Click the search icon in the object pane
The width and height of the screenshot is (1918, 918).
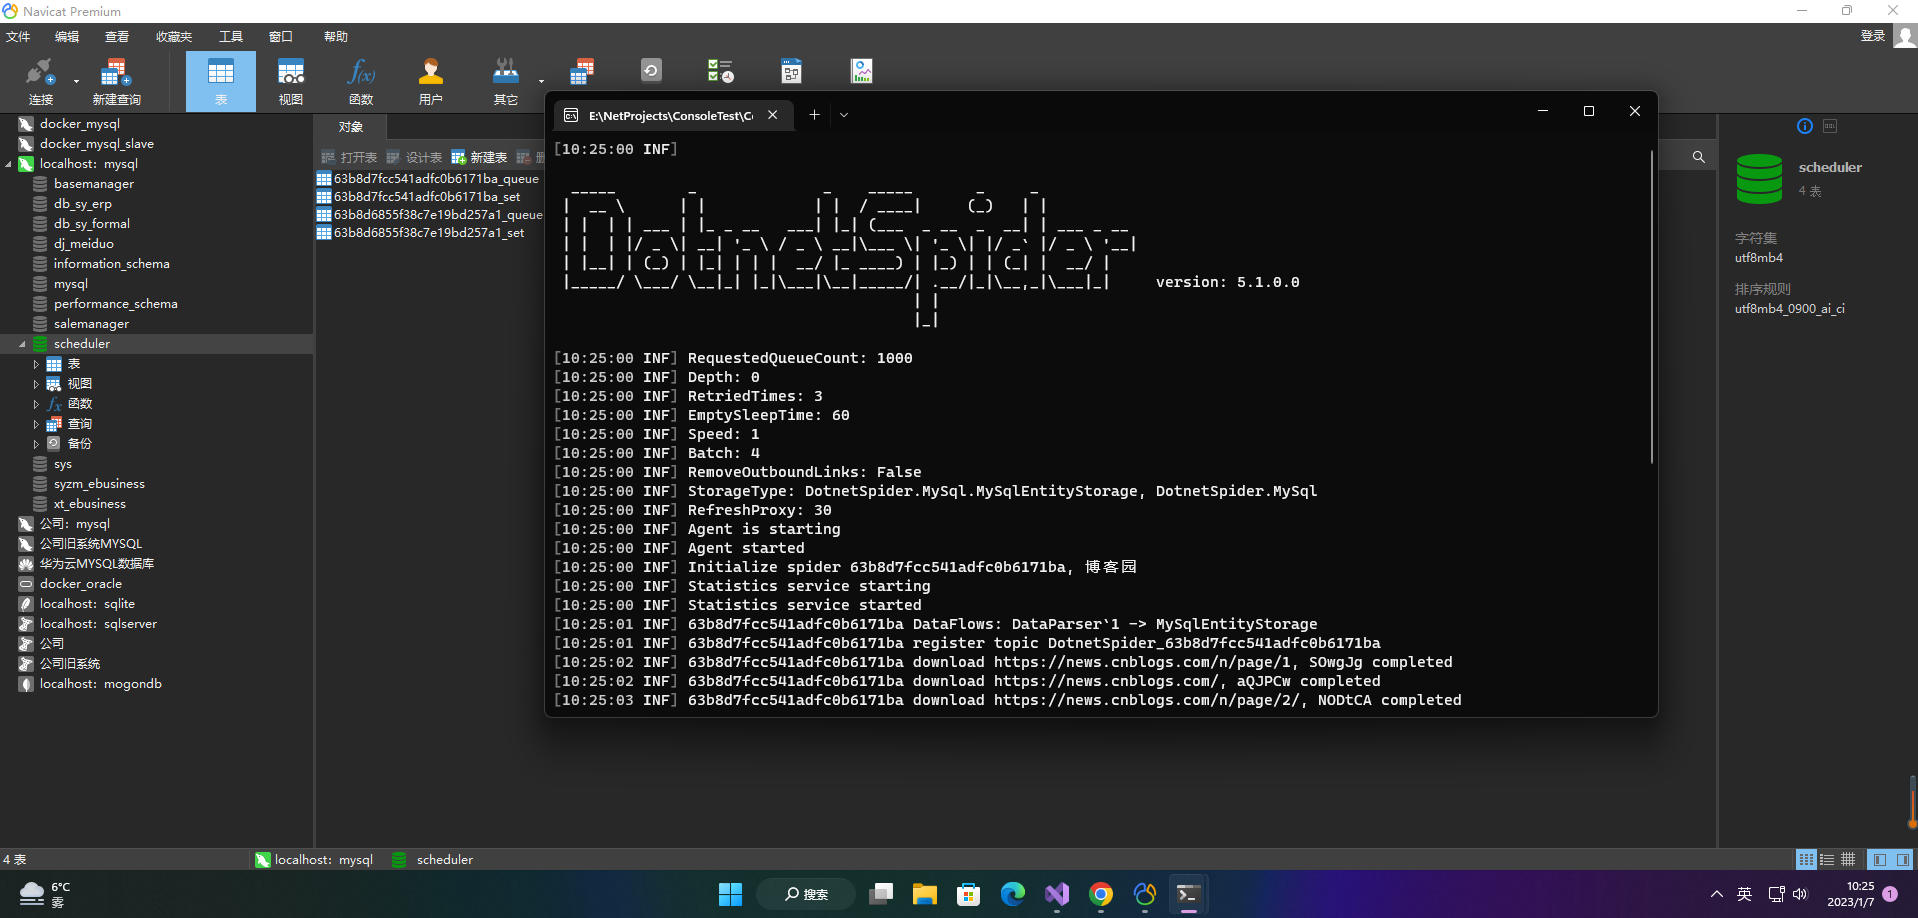[1698, 157]
